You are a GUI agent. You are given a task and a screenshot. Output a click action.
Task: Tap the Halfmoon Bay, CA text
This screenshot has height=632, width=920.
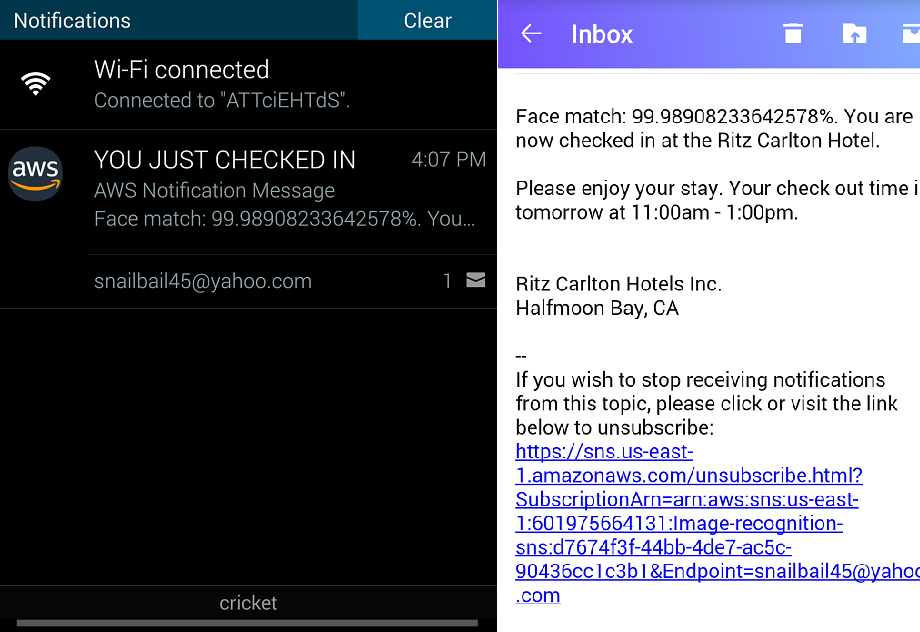pos(597,308)
